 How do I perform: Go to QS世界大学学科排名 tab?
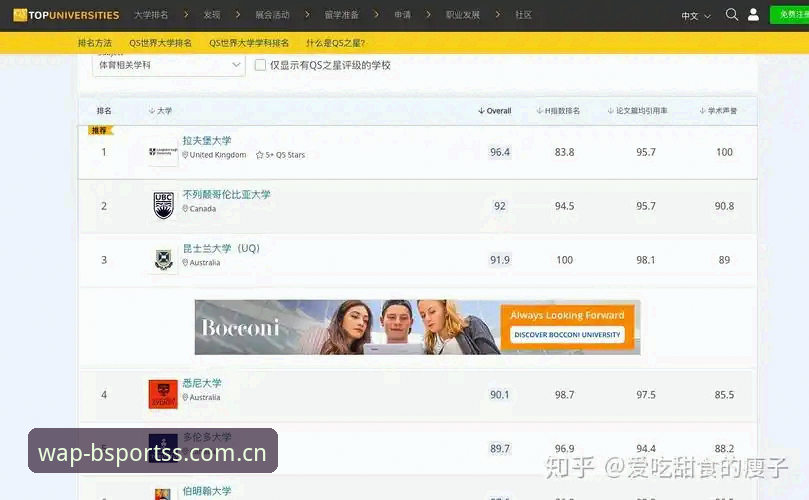point(249,43)
